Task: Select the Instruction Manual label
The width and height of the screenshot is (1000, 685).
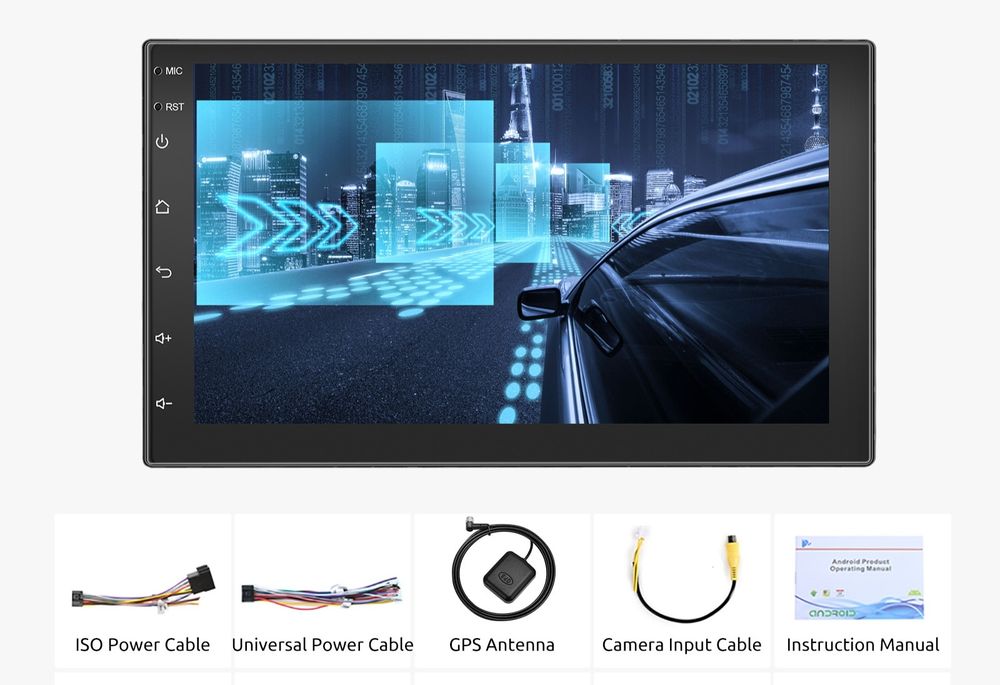Action: [x=862, y=645]
